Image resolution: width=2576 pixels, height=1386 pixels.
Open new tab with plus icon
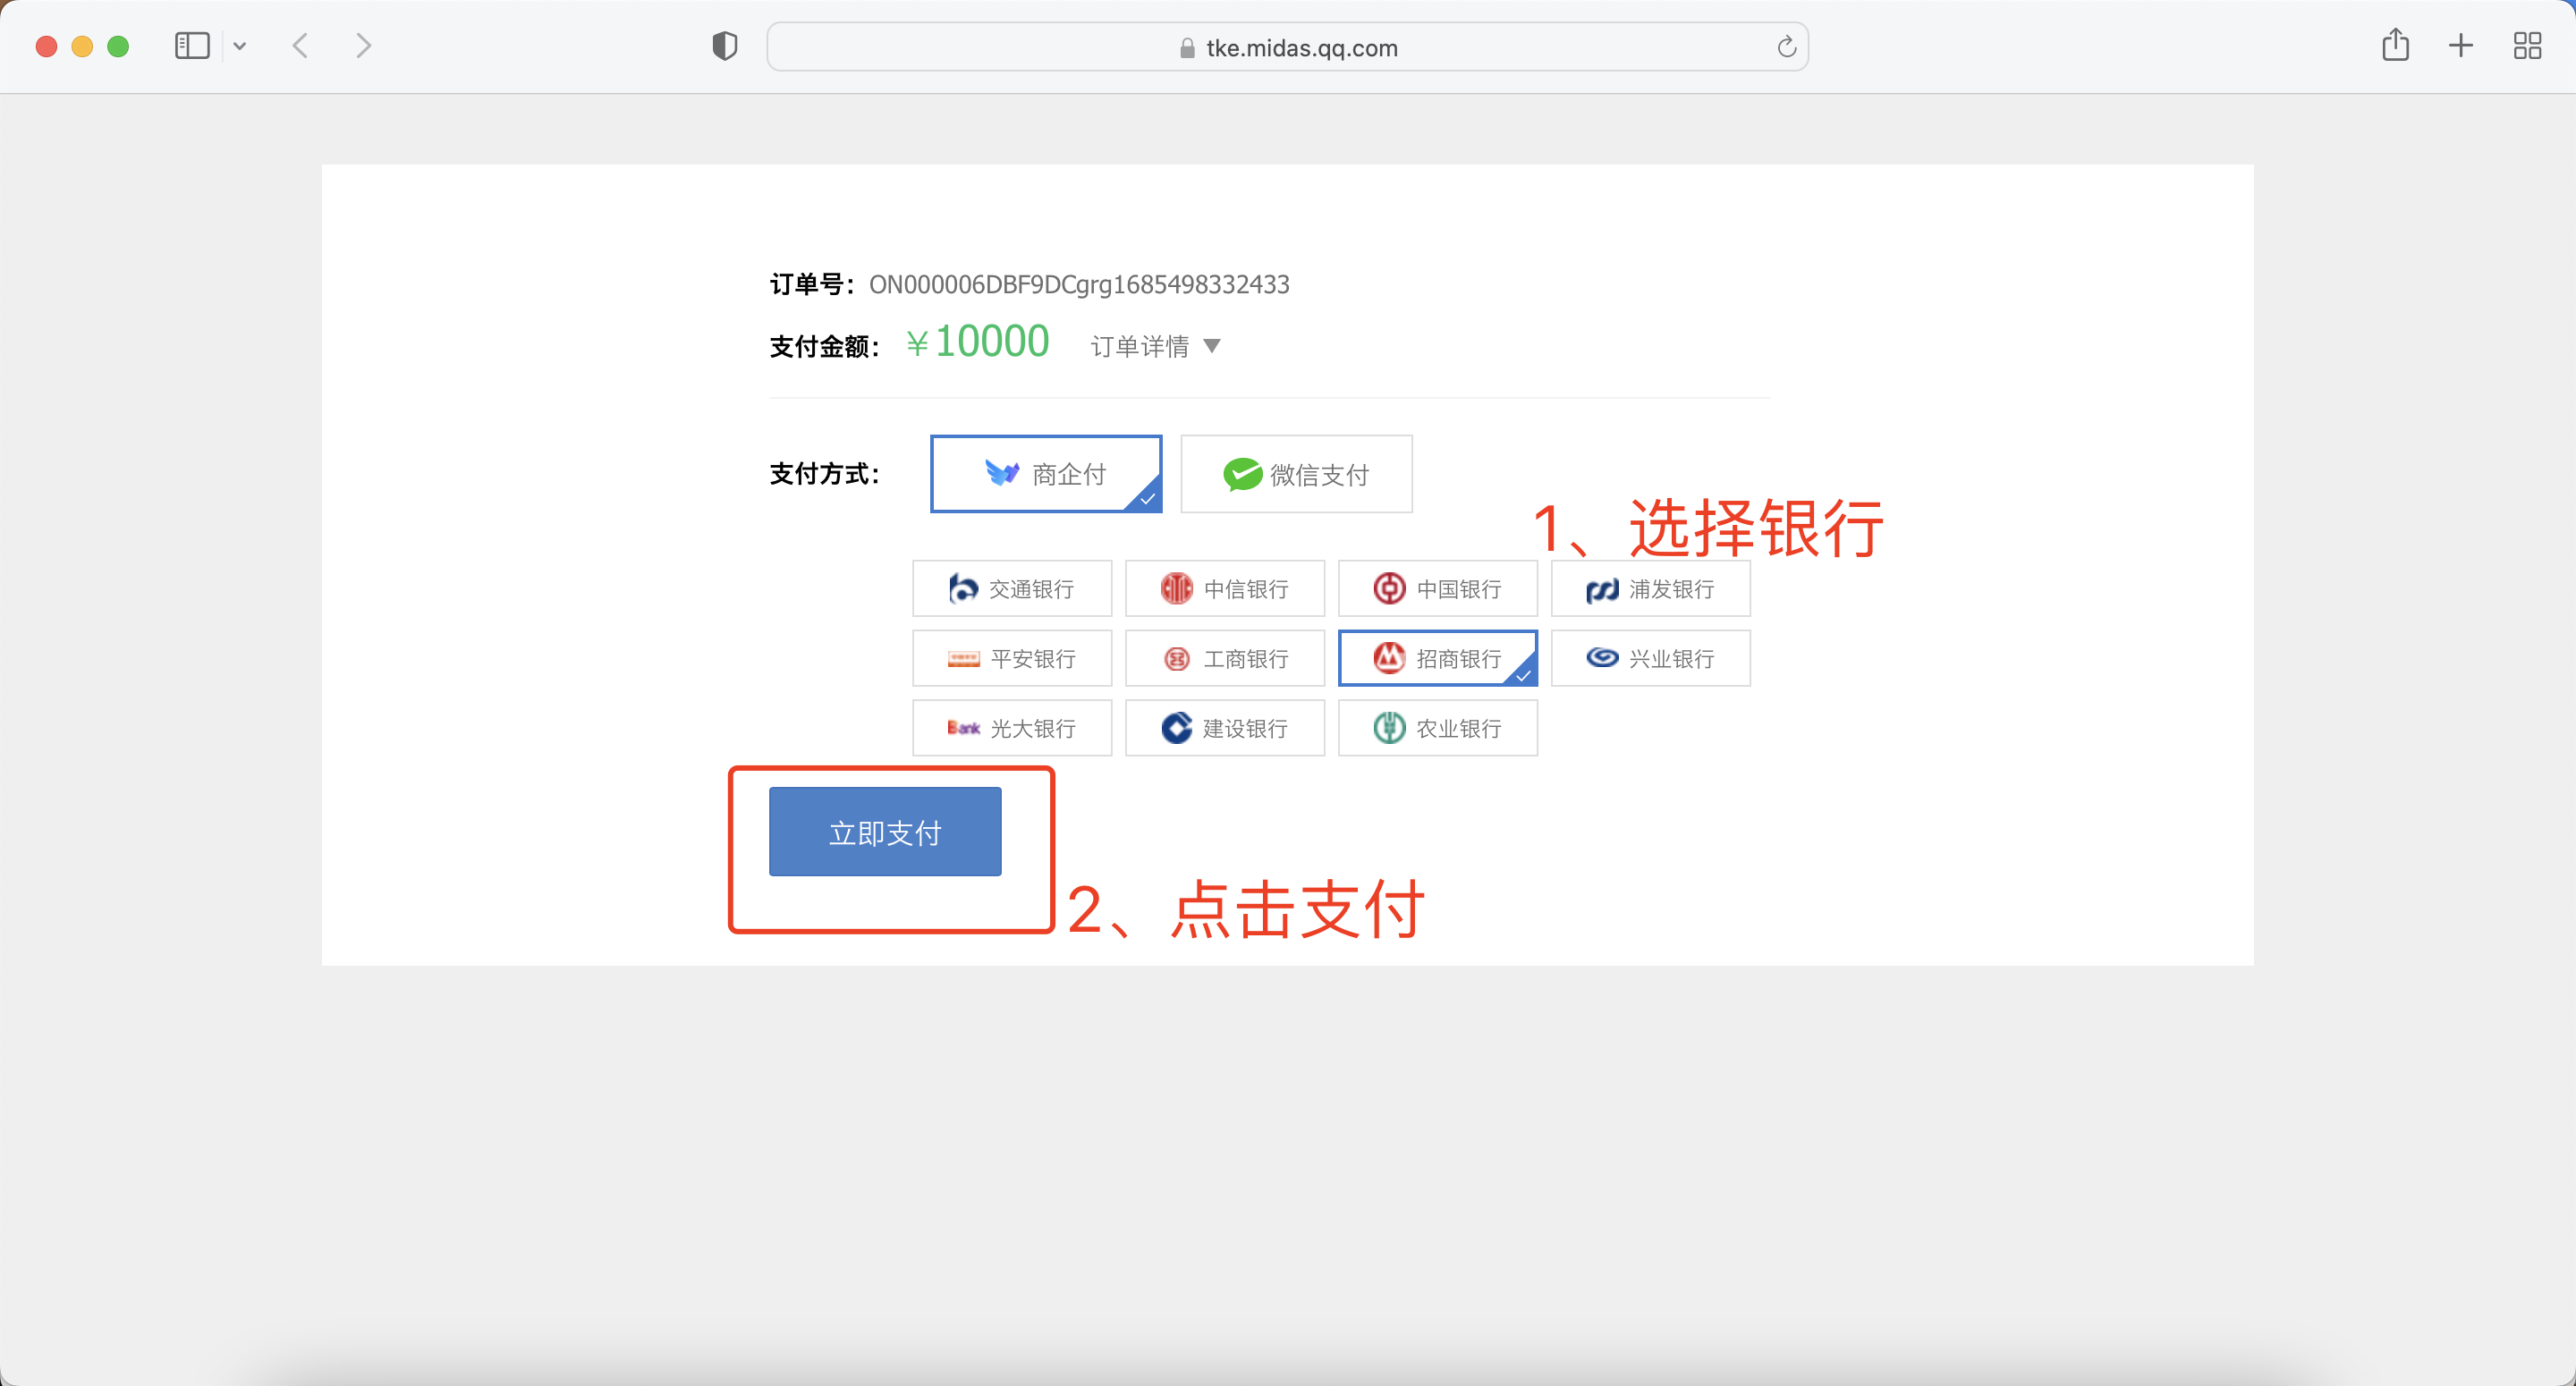point(2461,46)
